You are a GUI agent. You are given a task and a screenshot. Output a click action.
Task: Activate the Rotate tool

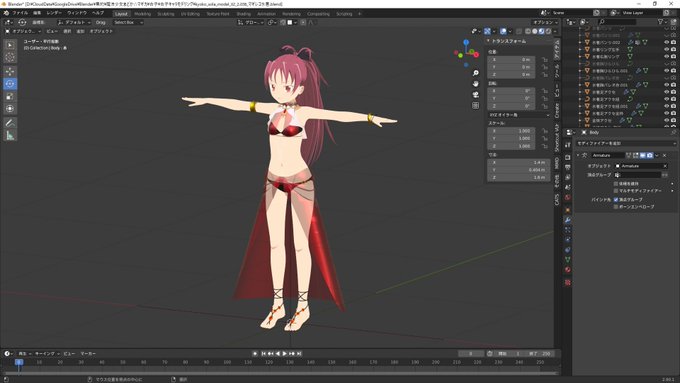10,84
